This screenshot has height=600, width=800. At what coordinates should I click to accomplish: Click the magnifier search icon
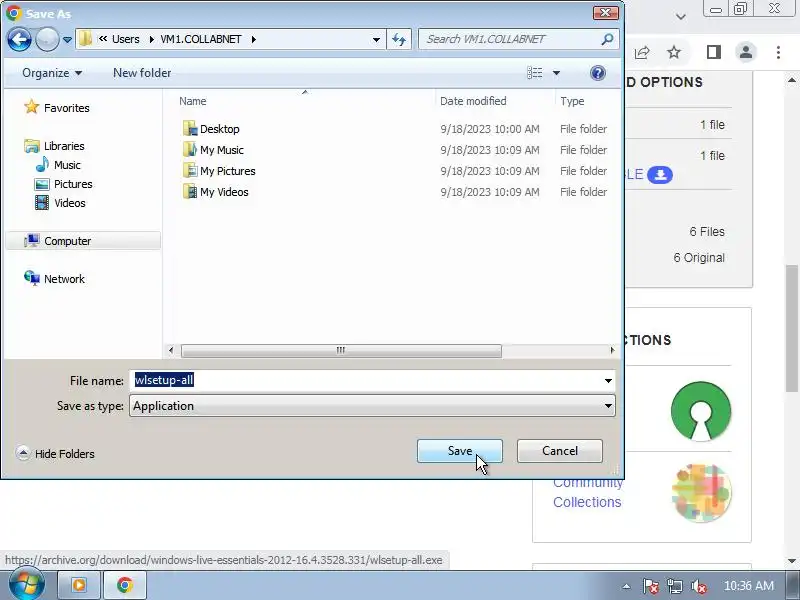(607, 39)
